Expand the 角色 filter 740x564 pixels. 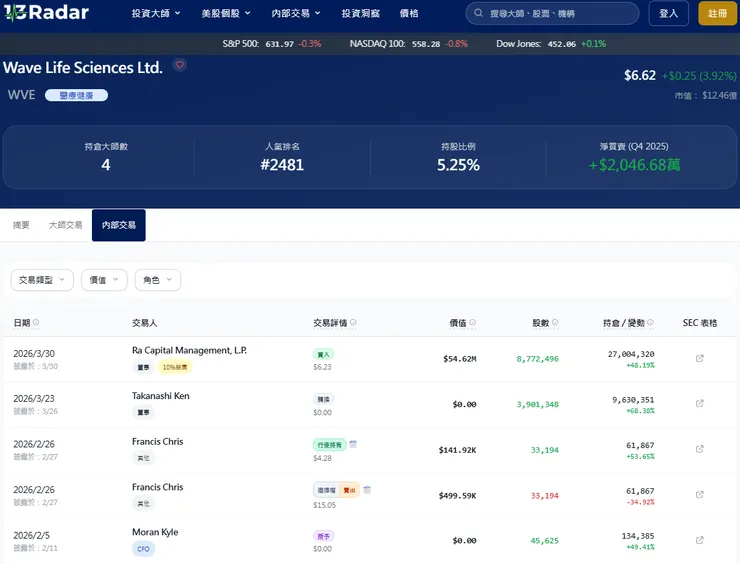158,280
